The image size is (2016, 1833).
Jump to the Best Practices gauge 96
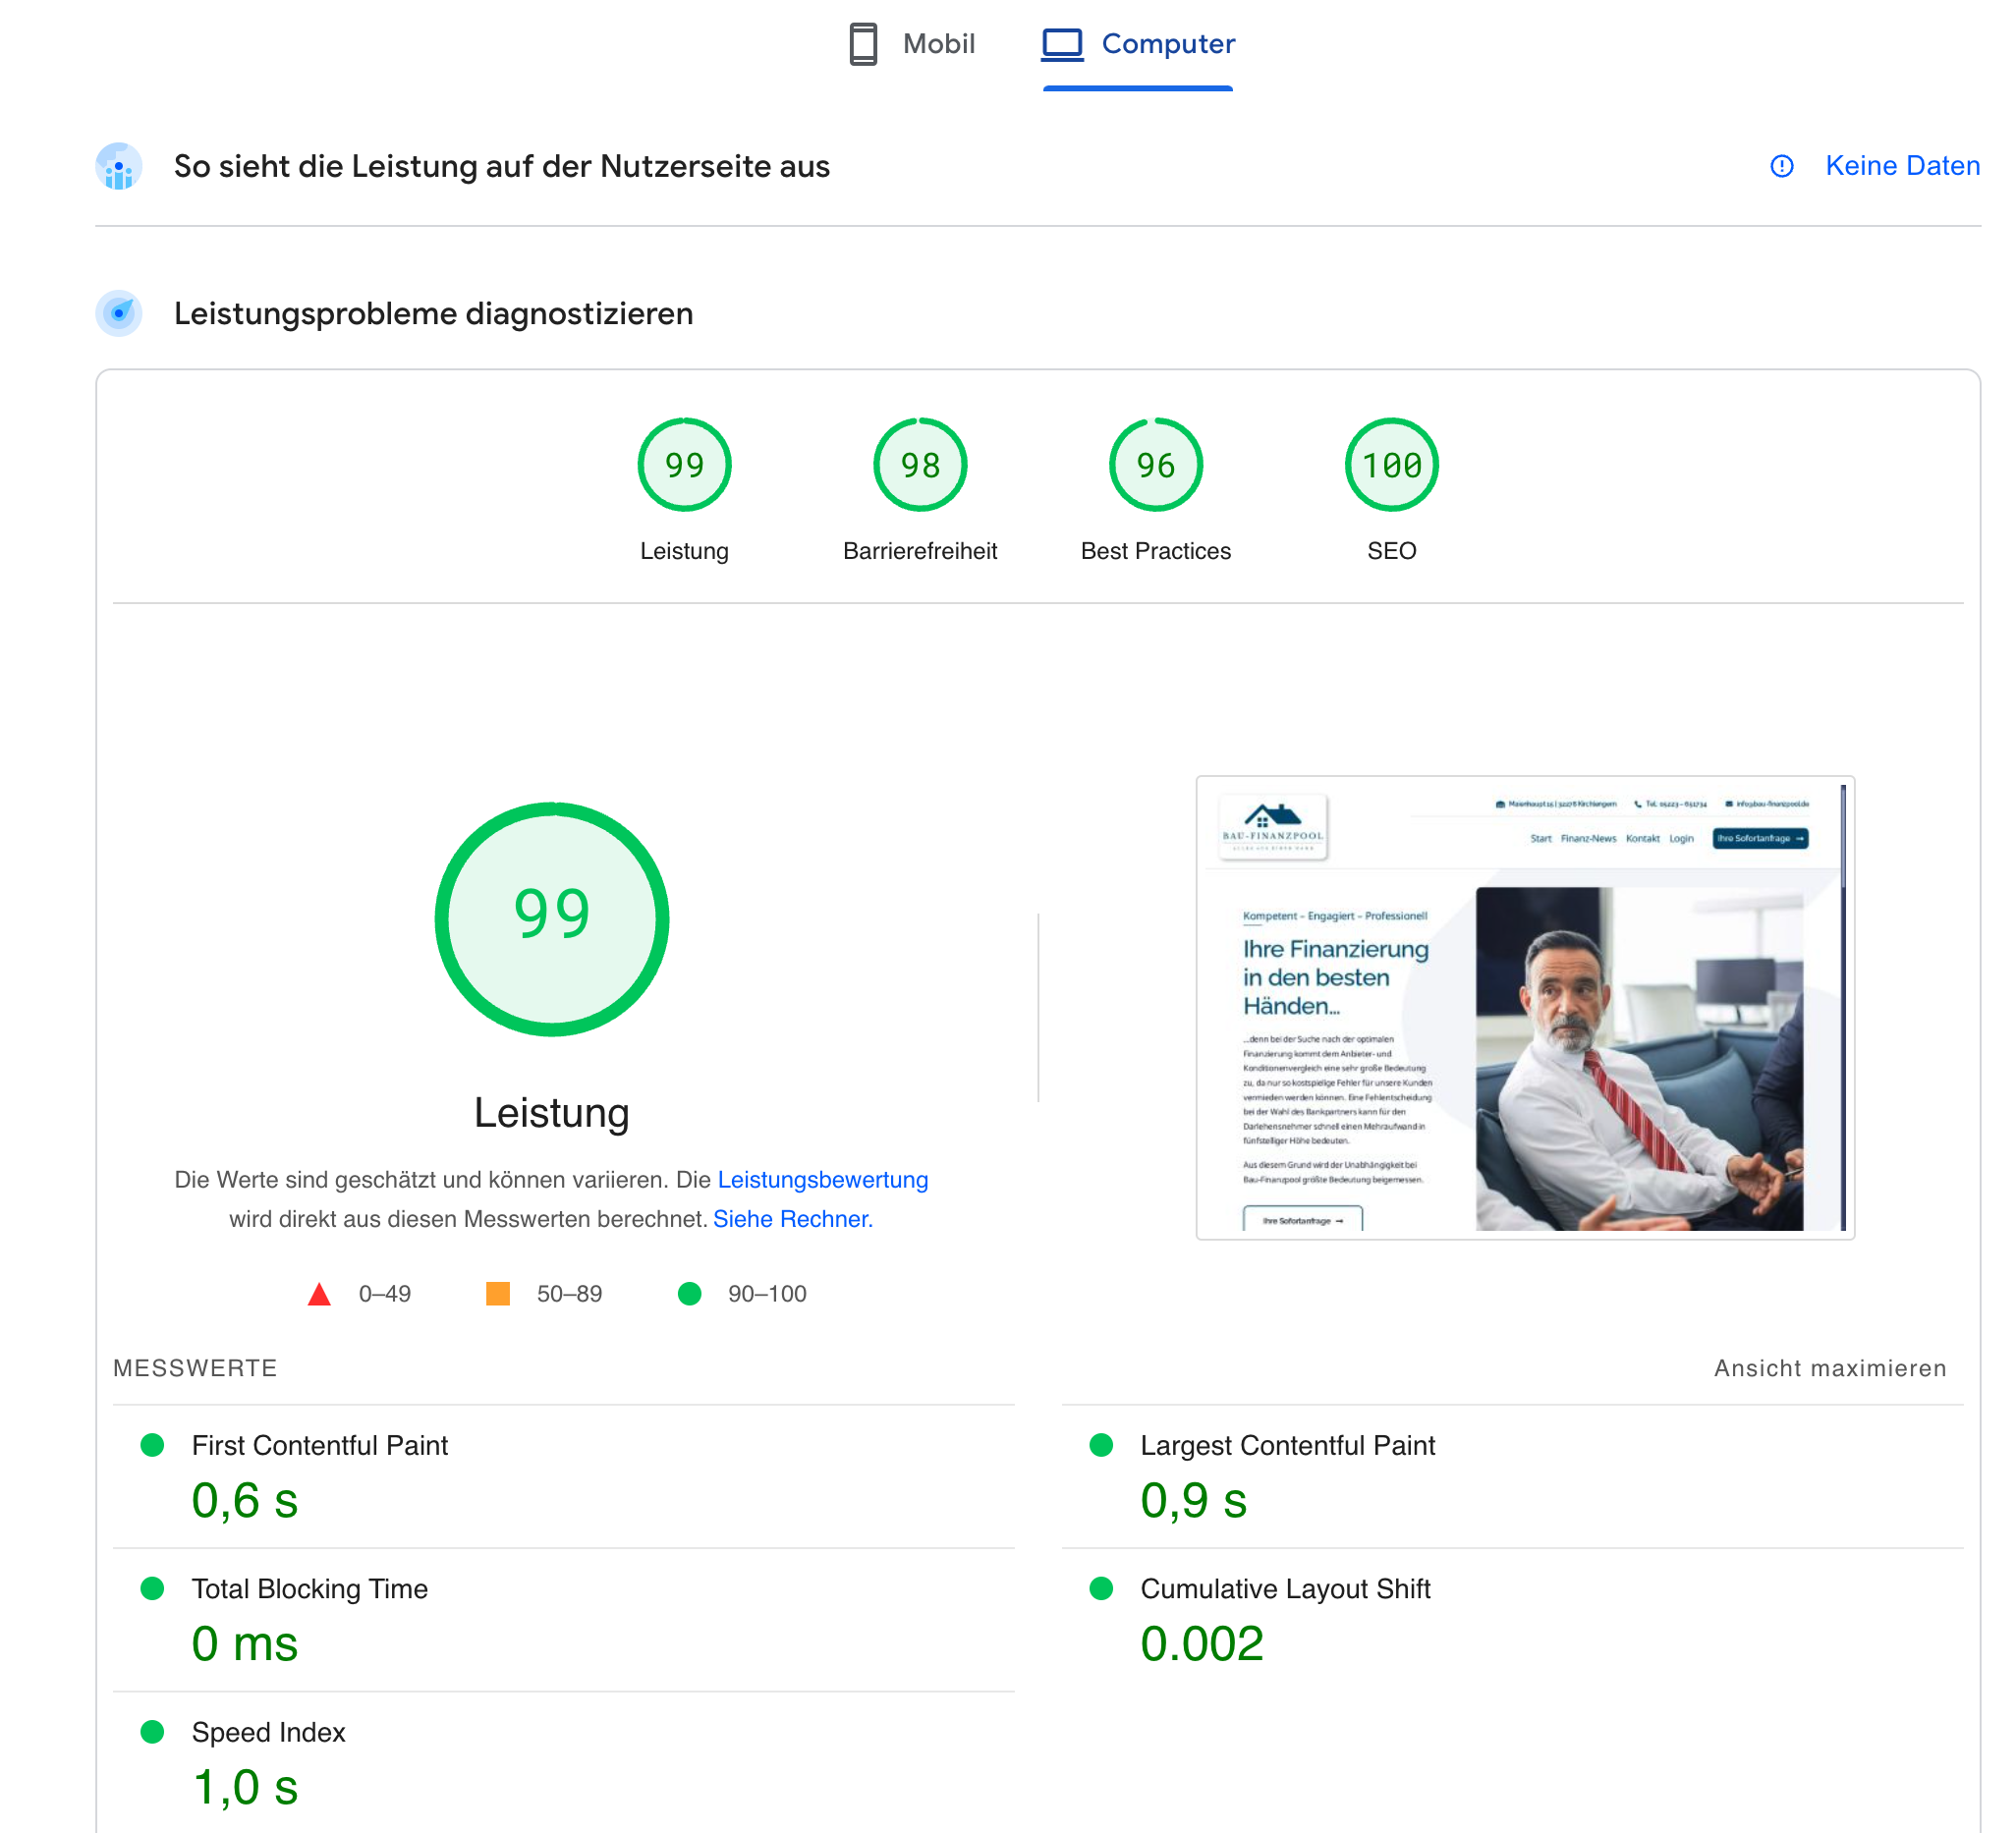(x=1156, y=465)
